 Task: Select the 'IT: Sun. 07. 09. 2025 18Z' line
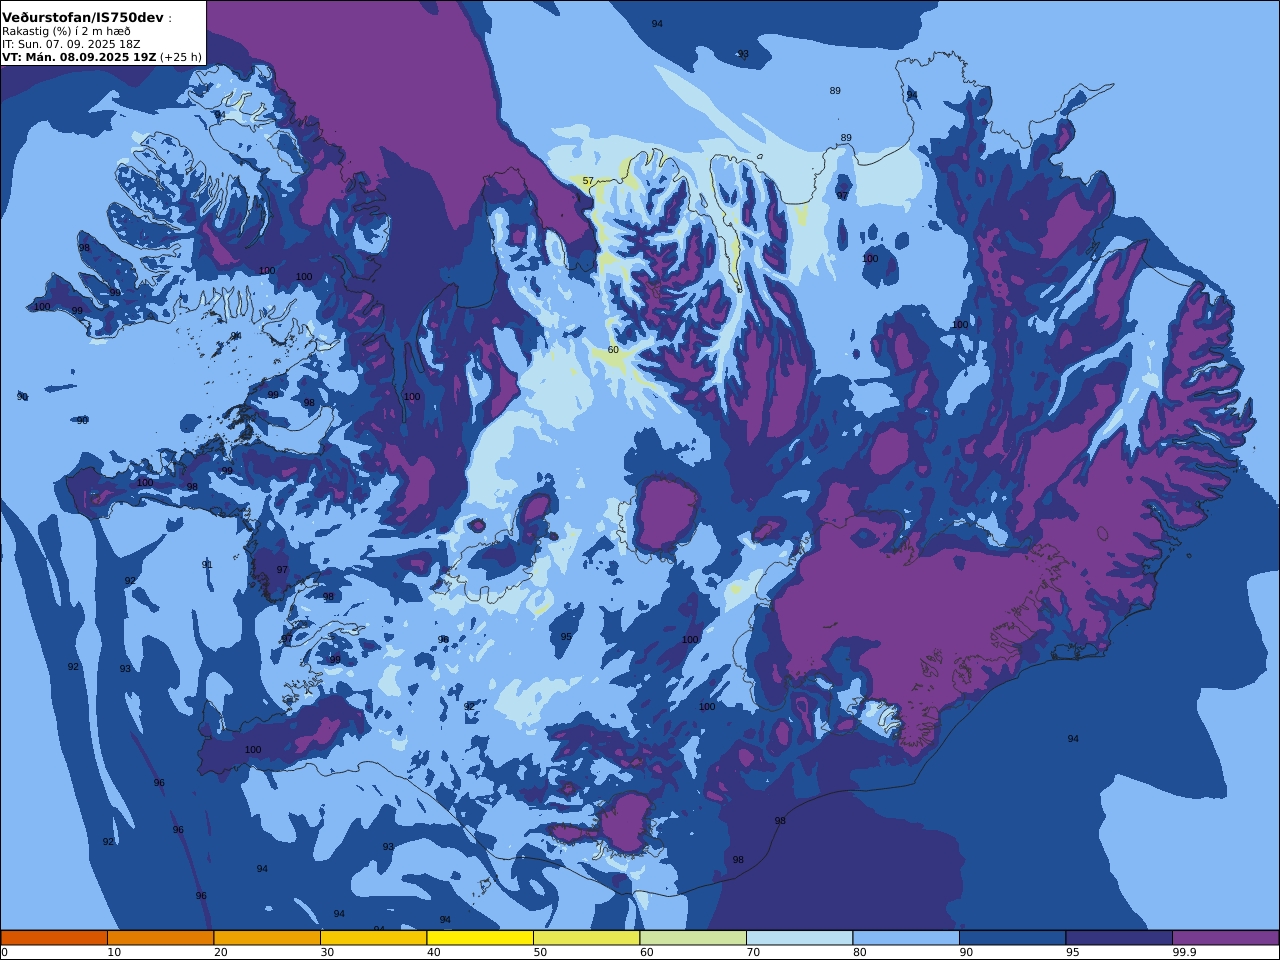click(x=71, y=44)
